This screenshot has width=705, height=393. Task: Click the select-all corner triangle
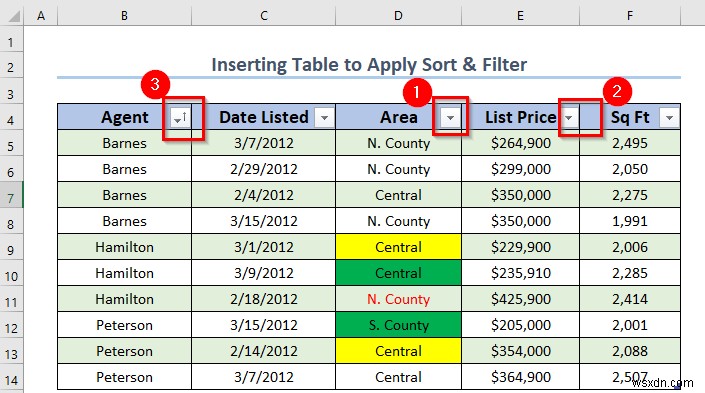[14, 16]
